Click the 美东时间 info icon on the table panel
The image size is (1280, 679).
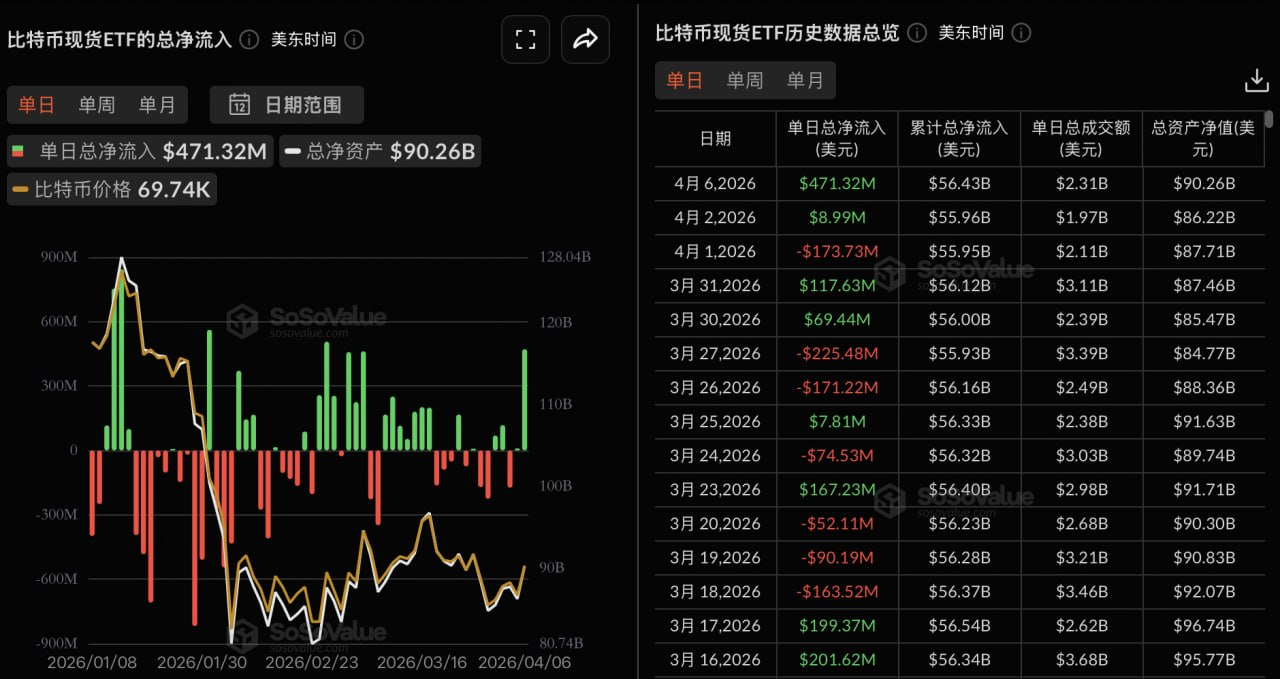[x=1021, y=33]
